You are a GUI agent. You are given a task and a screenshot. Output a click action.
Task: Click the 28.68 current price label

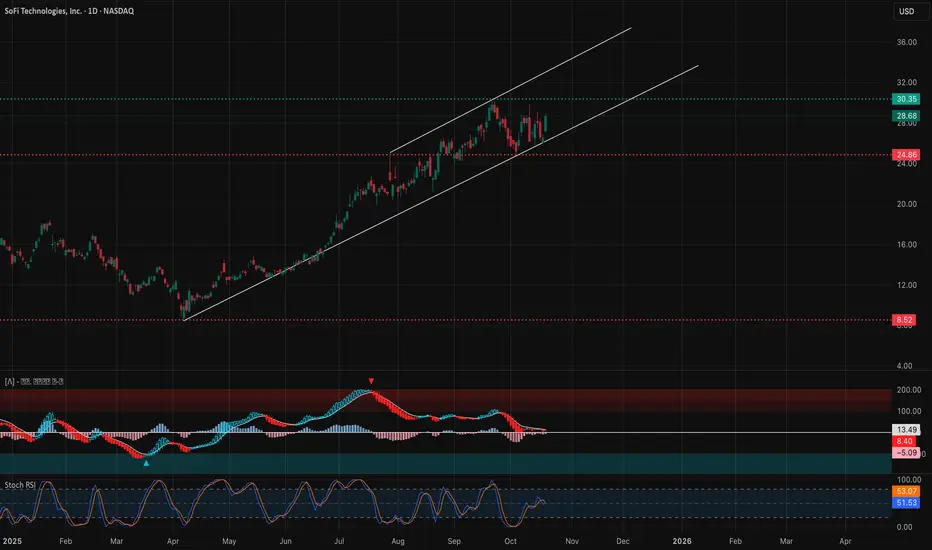(906, 116)
